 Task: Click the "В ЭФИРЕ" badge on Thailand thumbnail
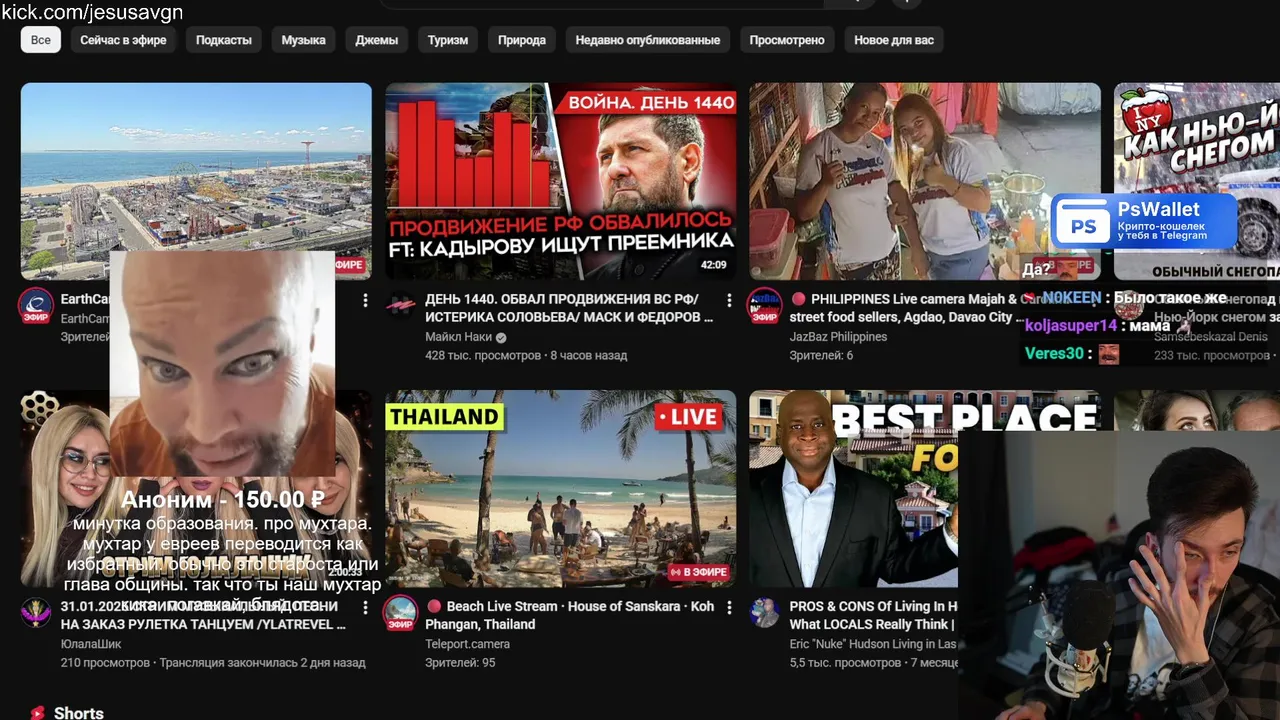698,572
